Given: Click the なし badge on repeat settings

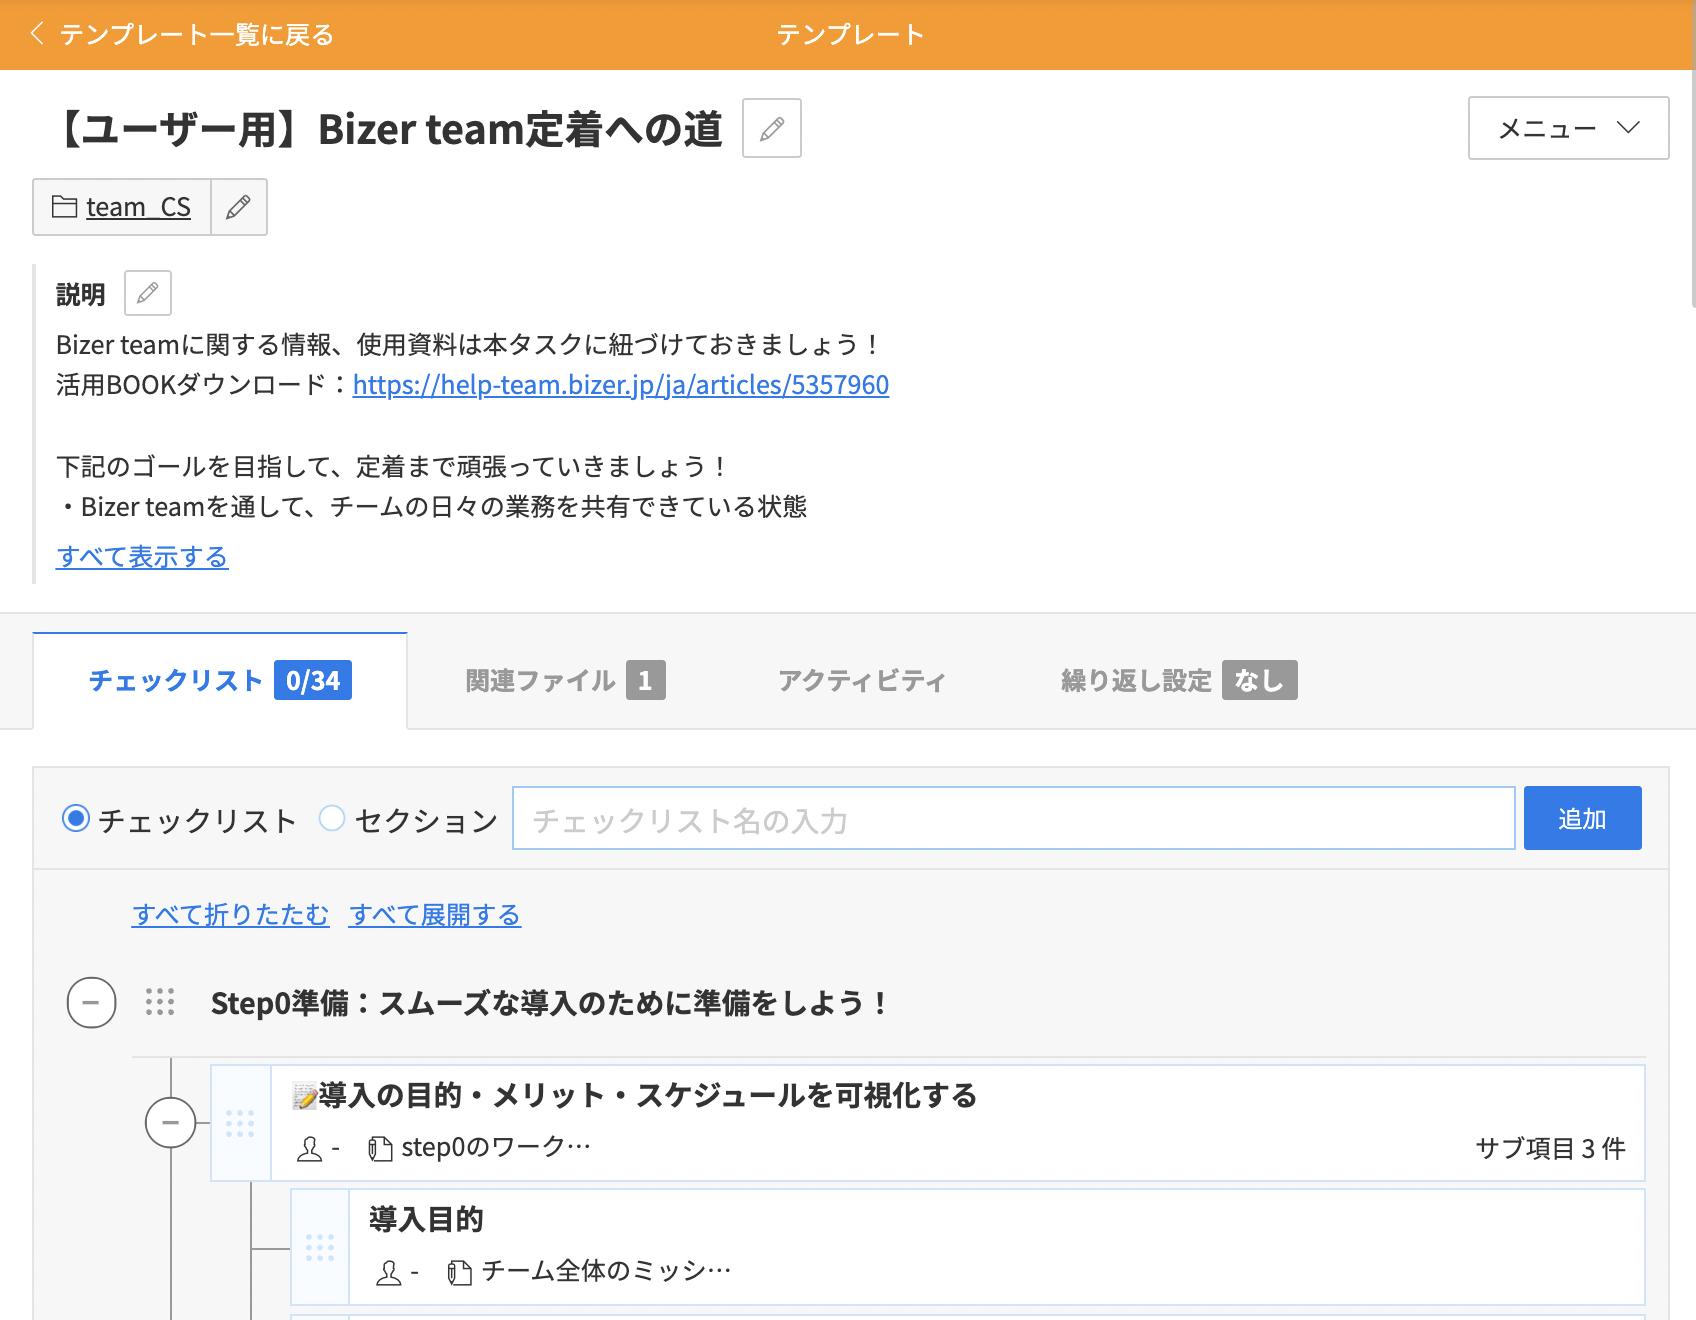Looking at the screenshot, I should coord(1259,680).
